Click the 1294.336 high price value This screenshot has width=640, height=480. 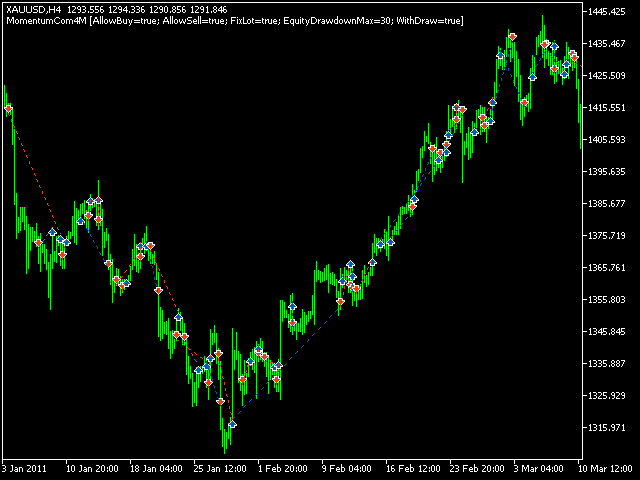click(x=127, y=9)
